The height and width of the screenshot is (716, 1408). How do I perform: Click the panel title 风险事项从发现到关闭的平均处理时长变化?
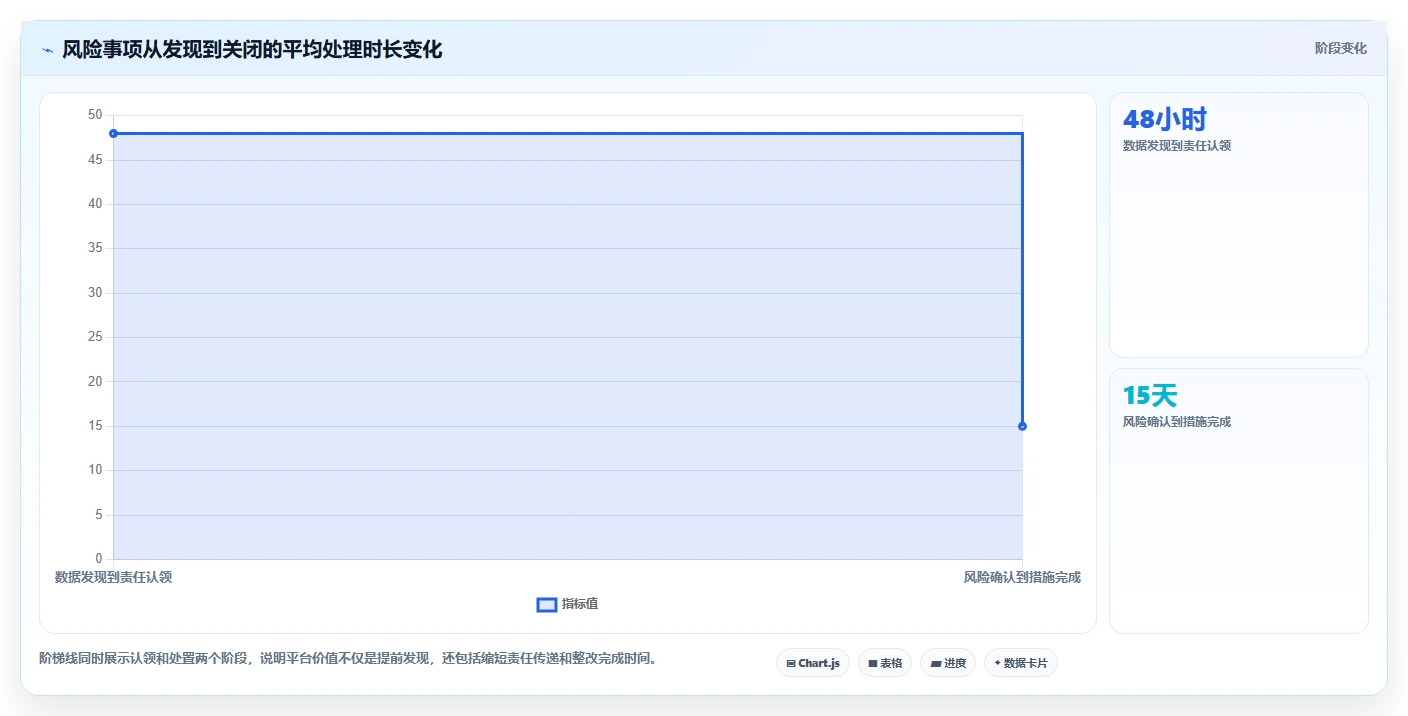[x=252, y=49]
